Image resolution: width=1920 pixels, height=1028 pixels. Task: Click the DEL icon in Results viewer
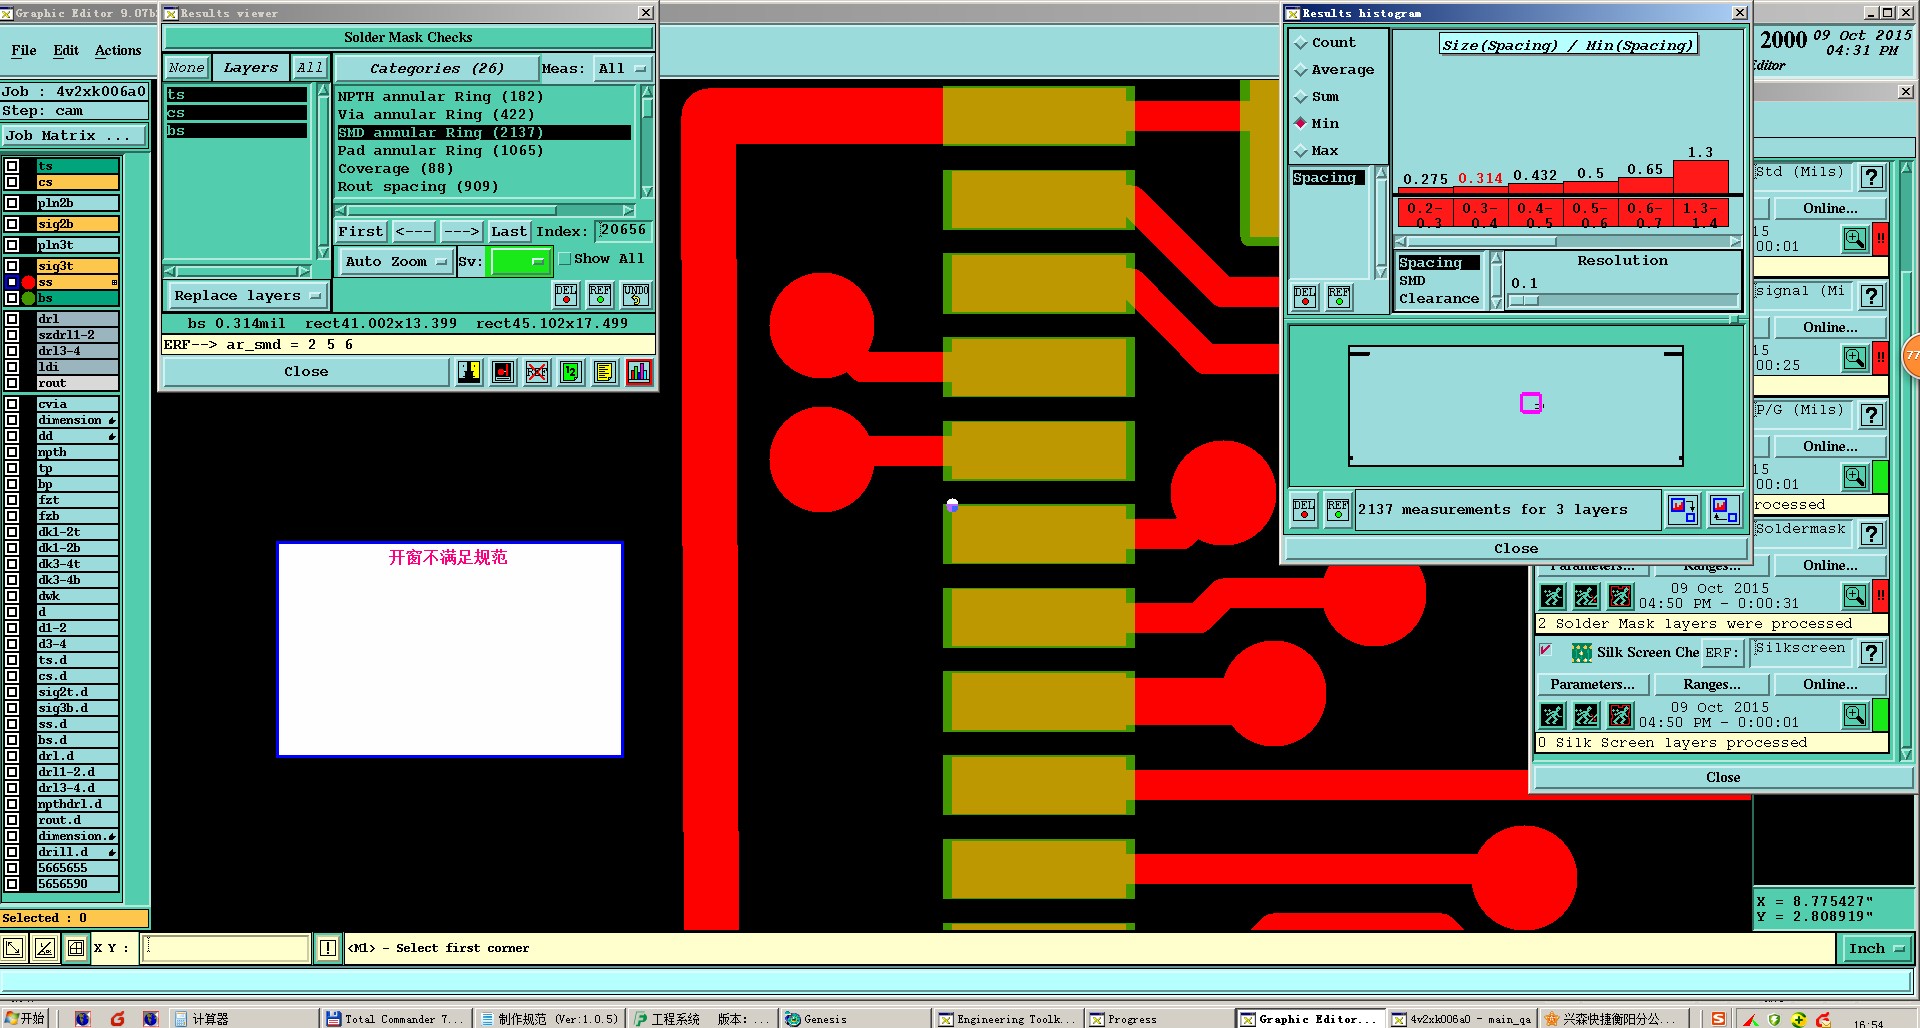(566, 295)
